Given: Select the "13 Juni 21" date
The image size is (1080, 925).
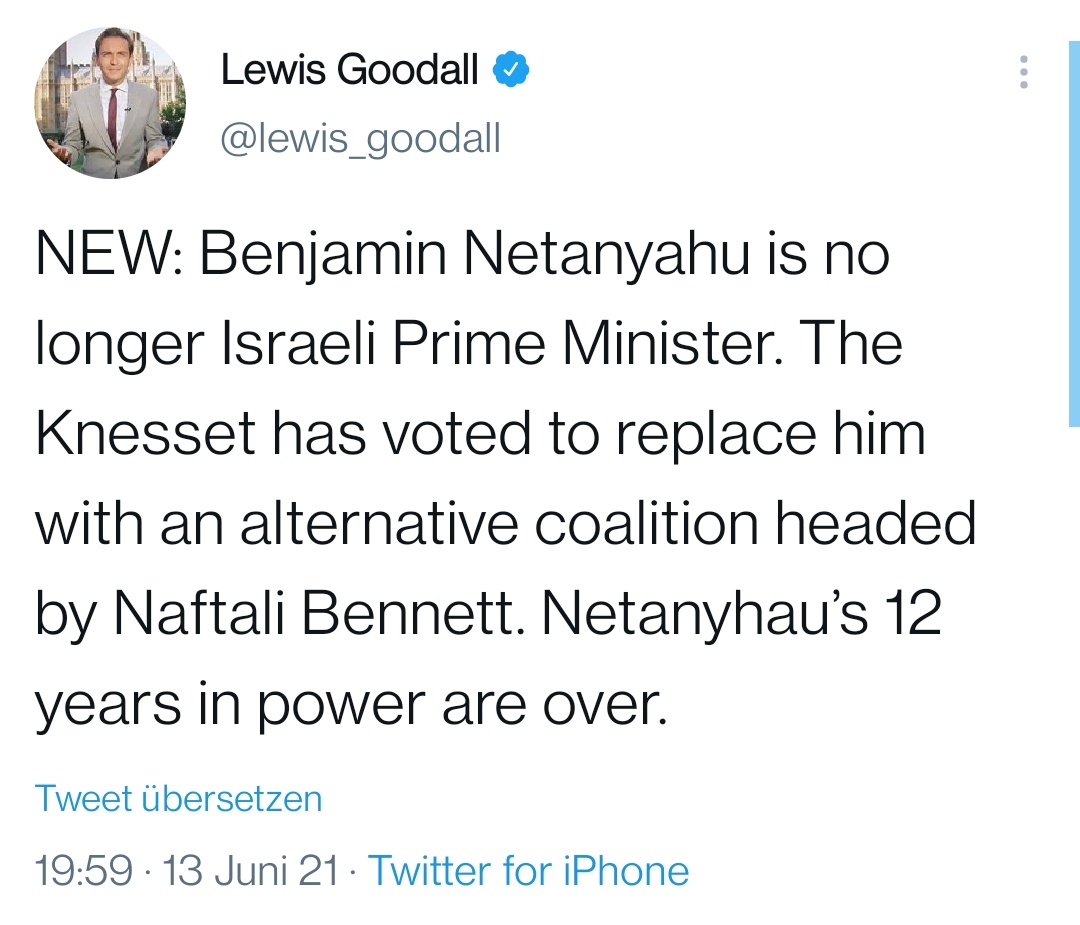Looking at the screenshot, I should (x=250, y=871).
